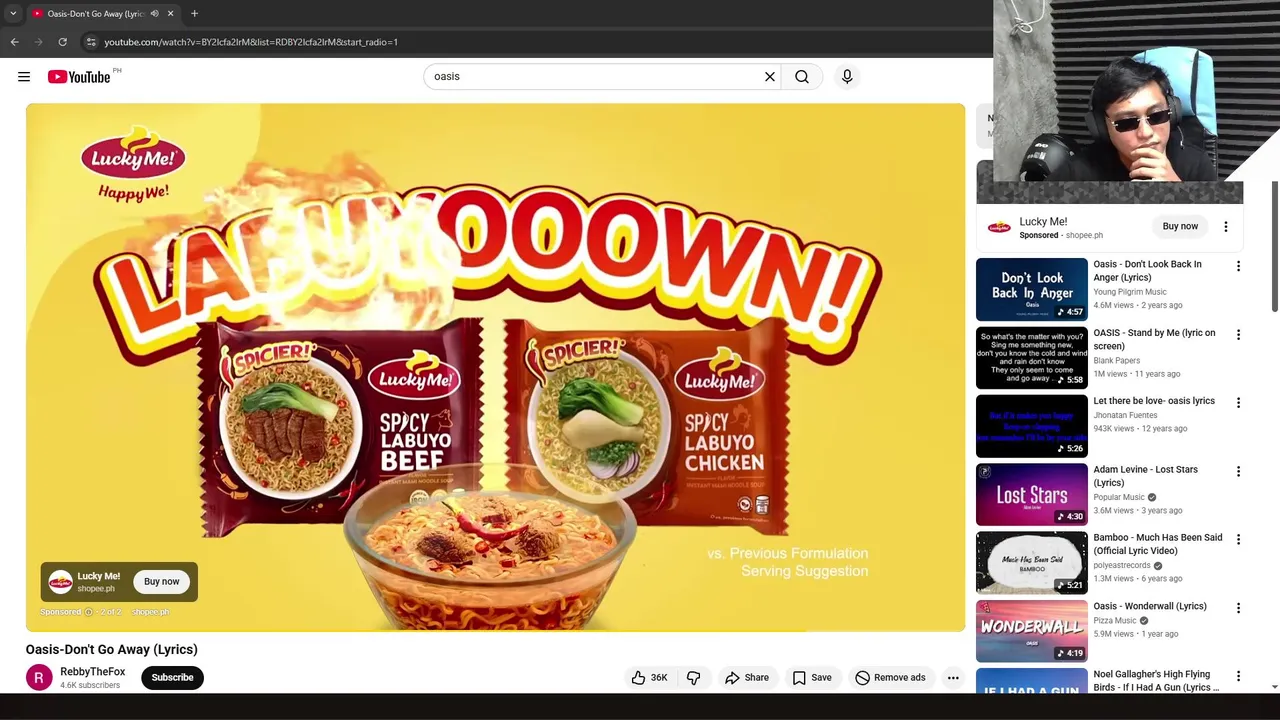Subscribe to RebbyTheFox channel

(172, 678)
